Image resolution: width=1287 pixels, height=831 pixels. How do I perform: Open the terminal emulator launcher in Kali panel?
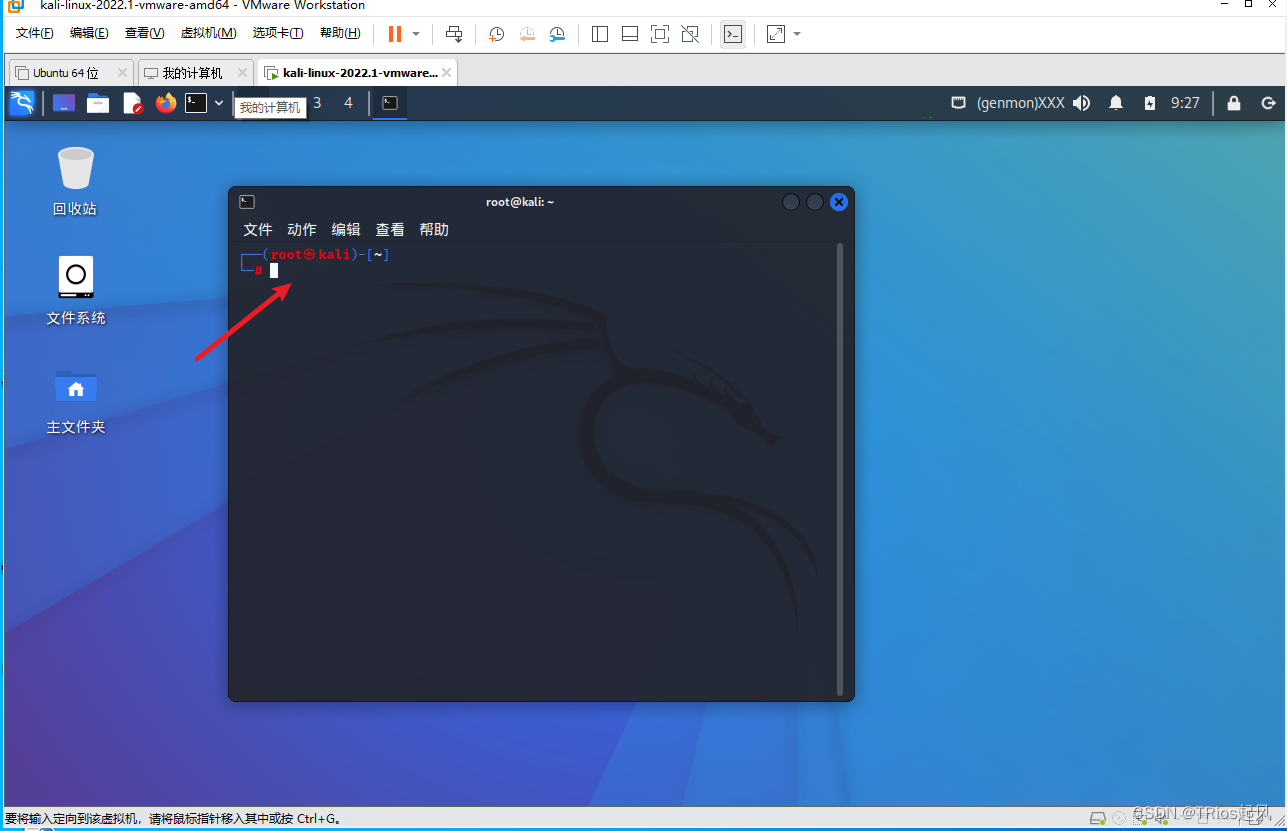pyautogui.click(x=196, y=103)
